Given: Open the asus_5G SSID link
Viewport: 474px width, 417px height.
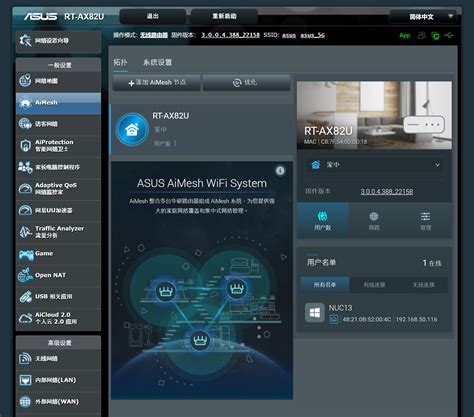Looking at the screenshot, I should (x=313, y=35).
